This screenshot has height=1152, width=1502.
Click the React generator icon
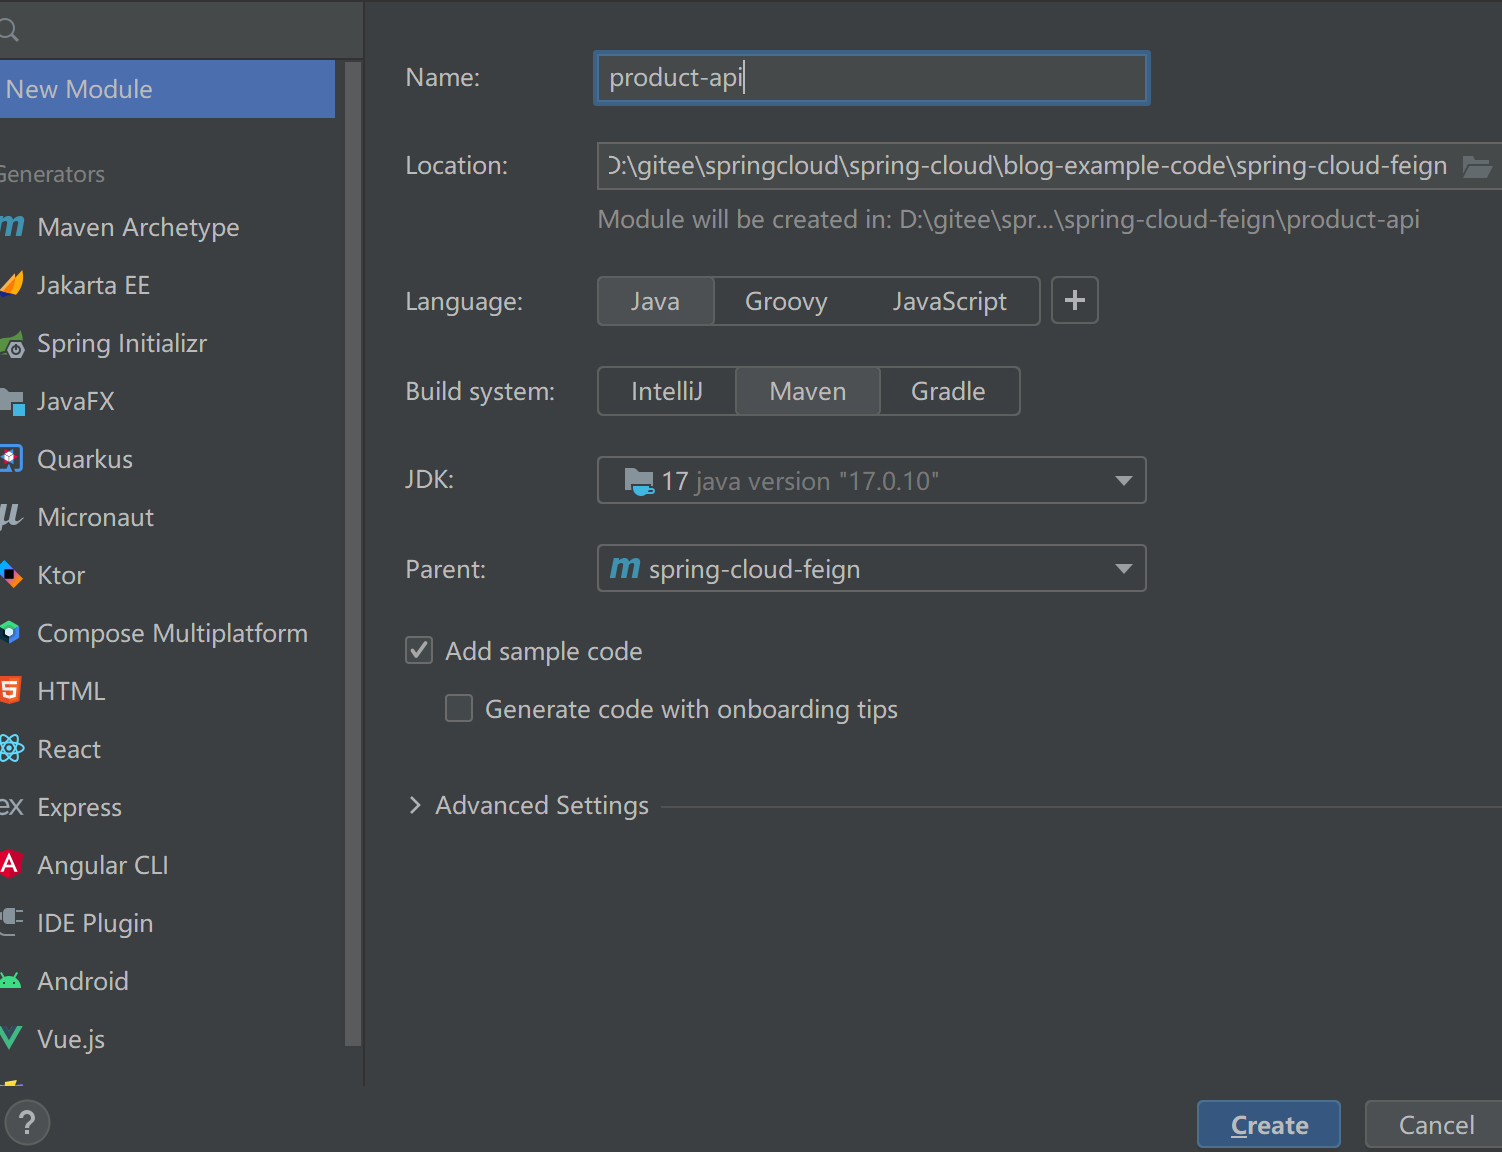click(x=12, y=748)
